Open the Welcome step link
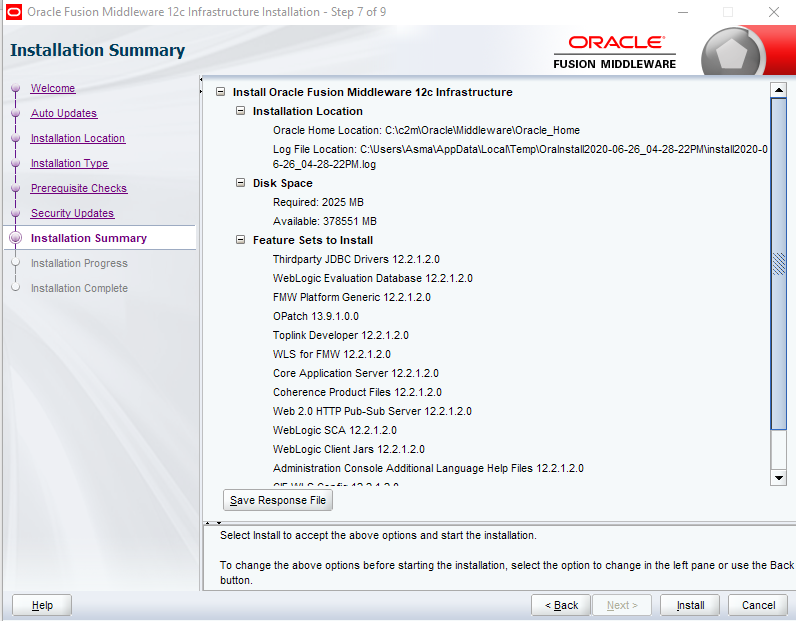 53,88
